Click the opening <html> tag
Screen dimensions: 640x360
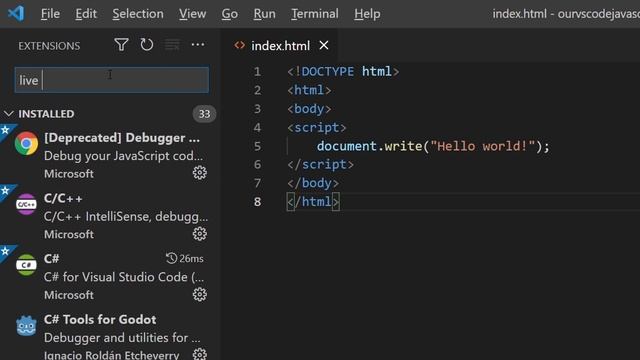coord(309,90)
